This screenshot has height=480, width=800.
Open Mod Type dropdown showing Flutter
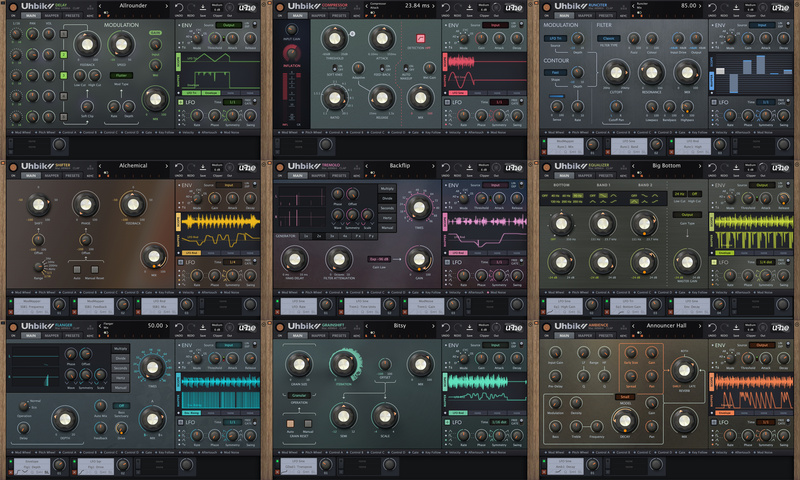coord(121,74)
